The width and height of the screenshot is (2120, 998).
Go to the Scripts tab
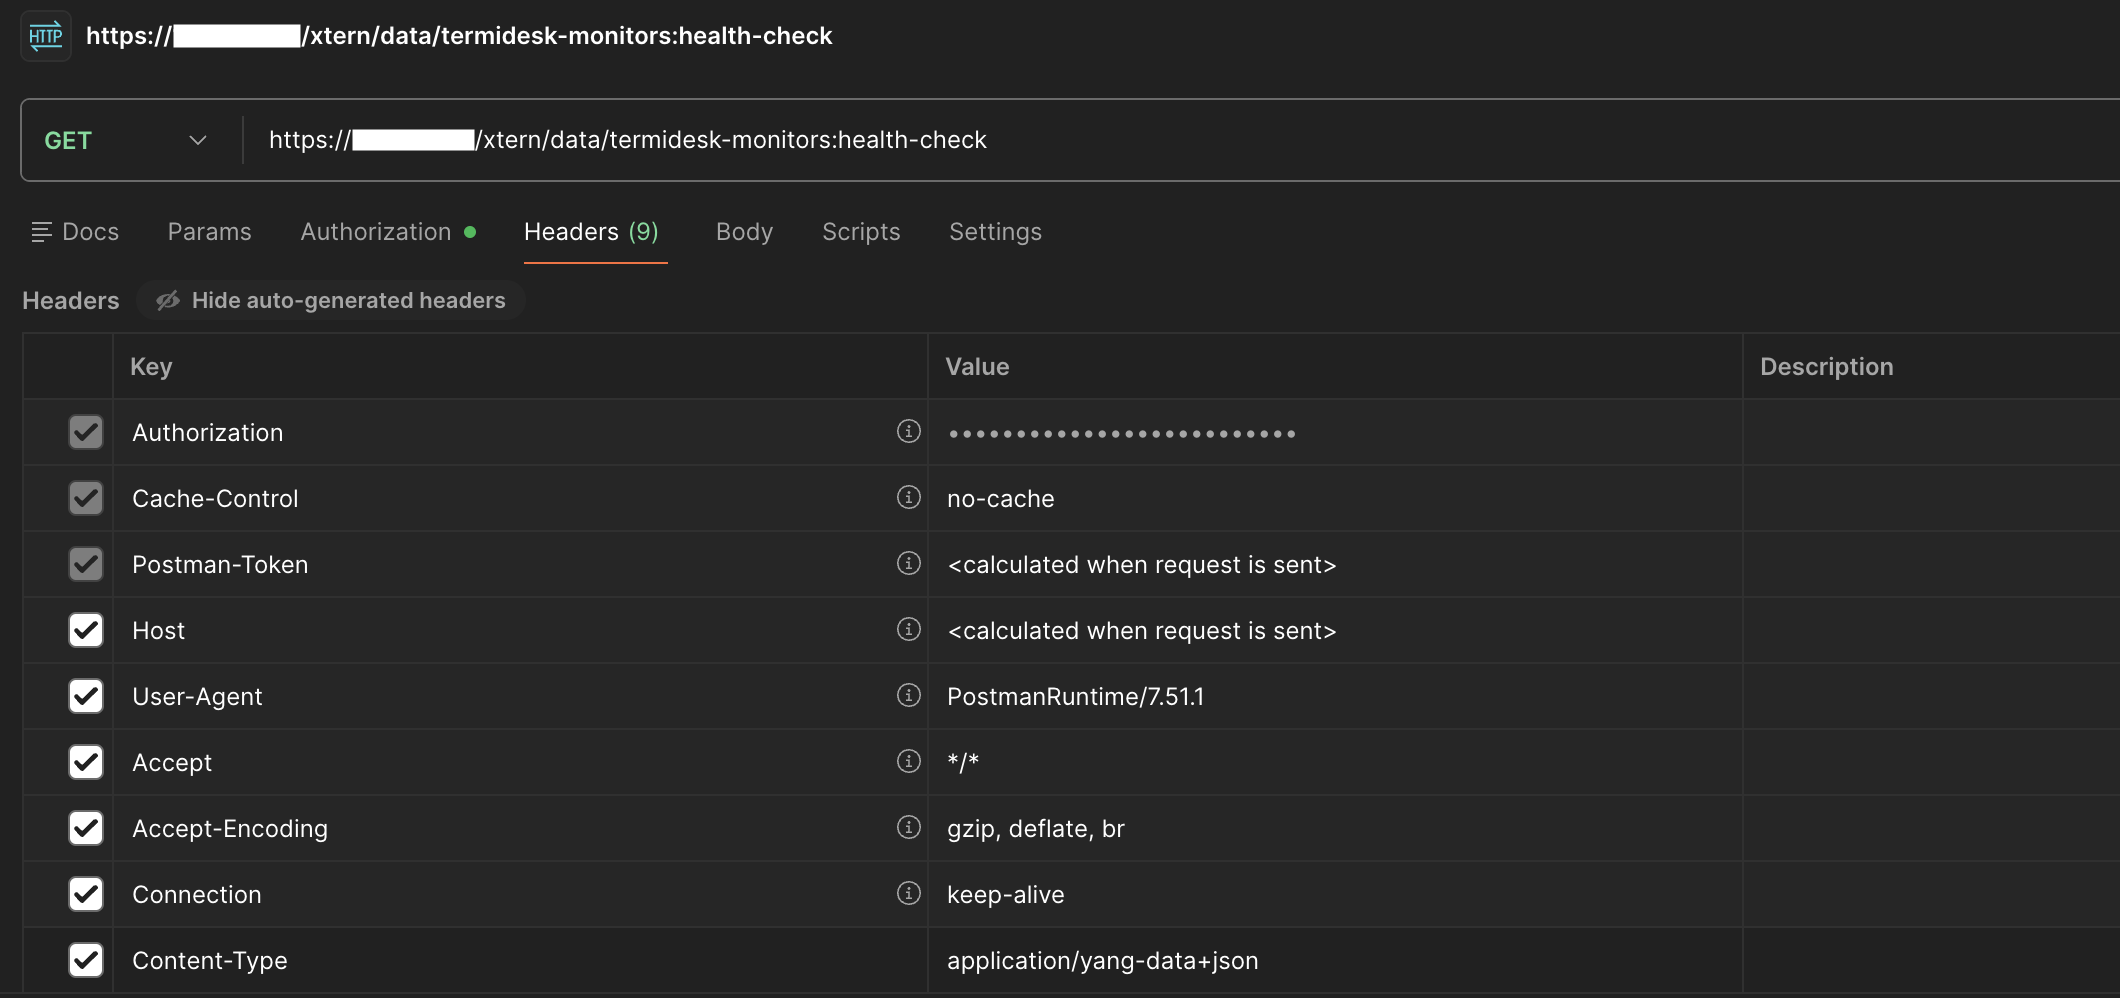click(x=860, y=232)
